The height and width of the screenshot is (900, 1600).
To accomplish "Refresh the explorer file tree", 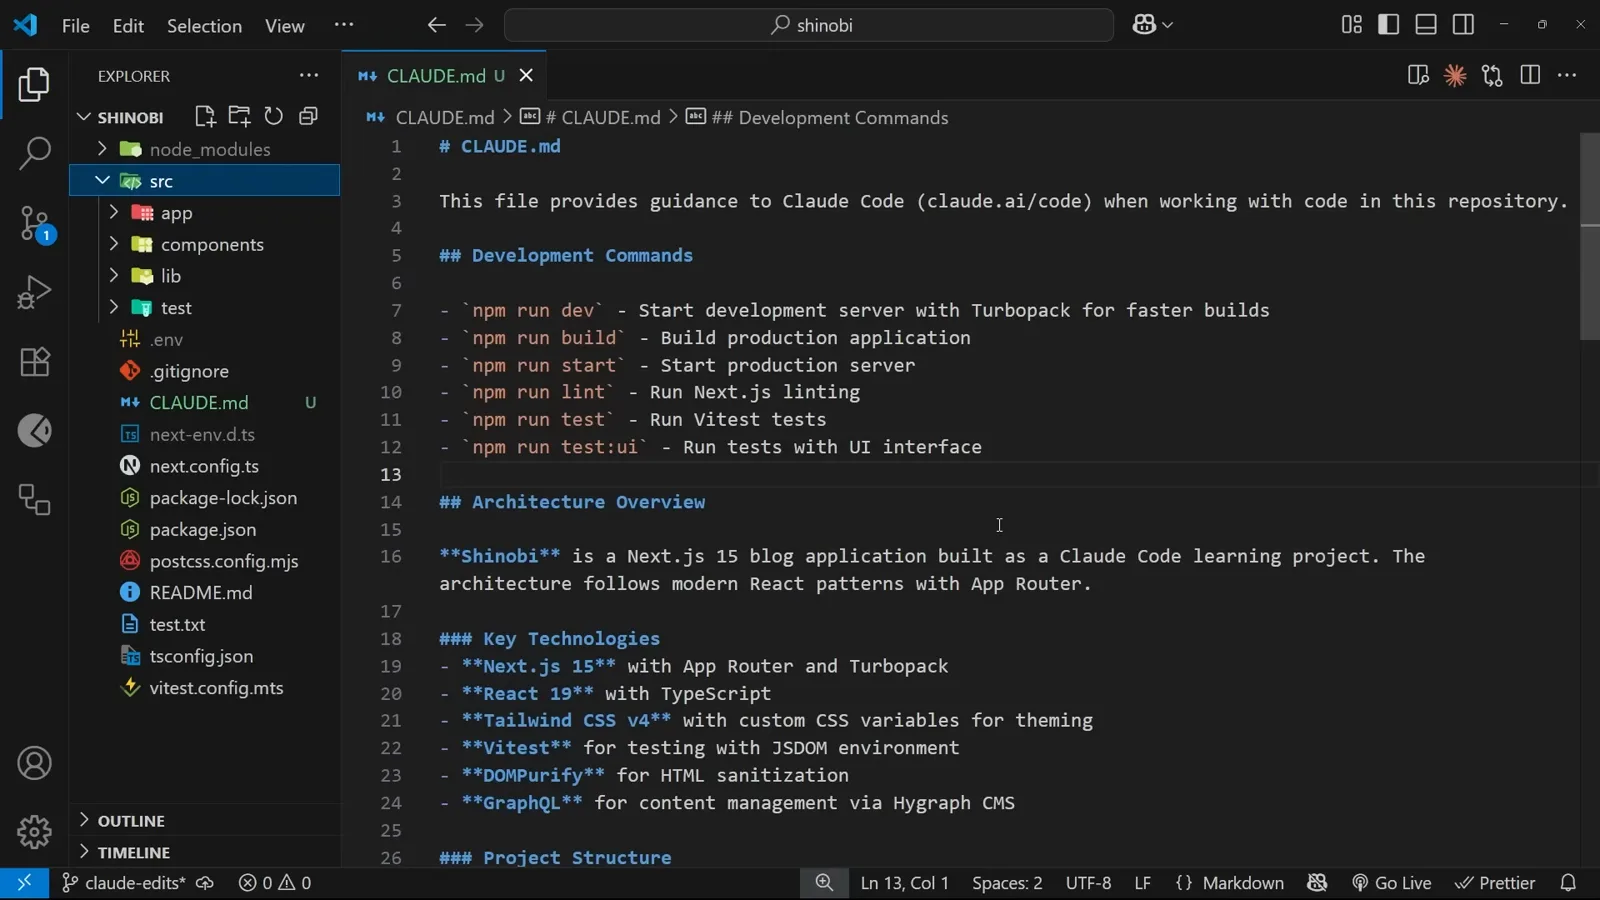I will click(x=273, y=117).
